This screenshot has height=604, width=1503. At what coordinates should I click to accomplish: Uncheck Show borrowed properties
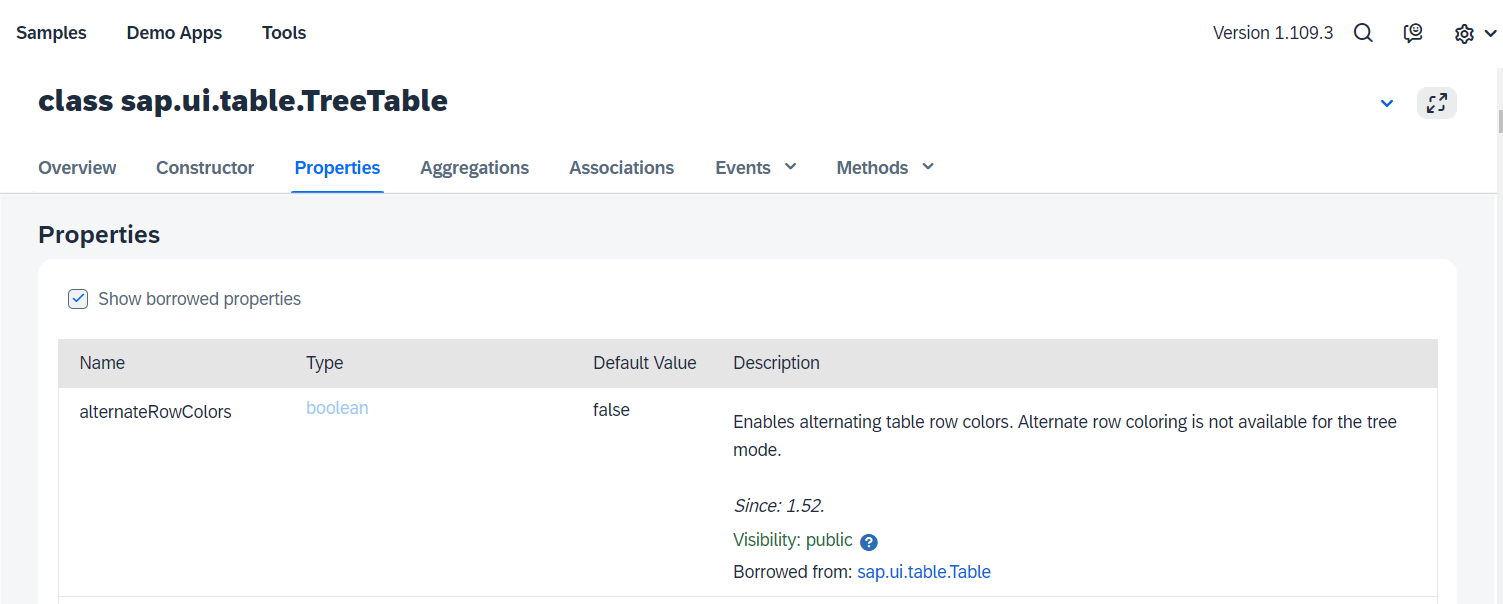[78, 298]
